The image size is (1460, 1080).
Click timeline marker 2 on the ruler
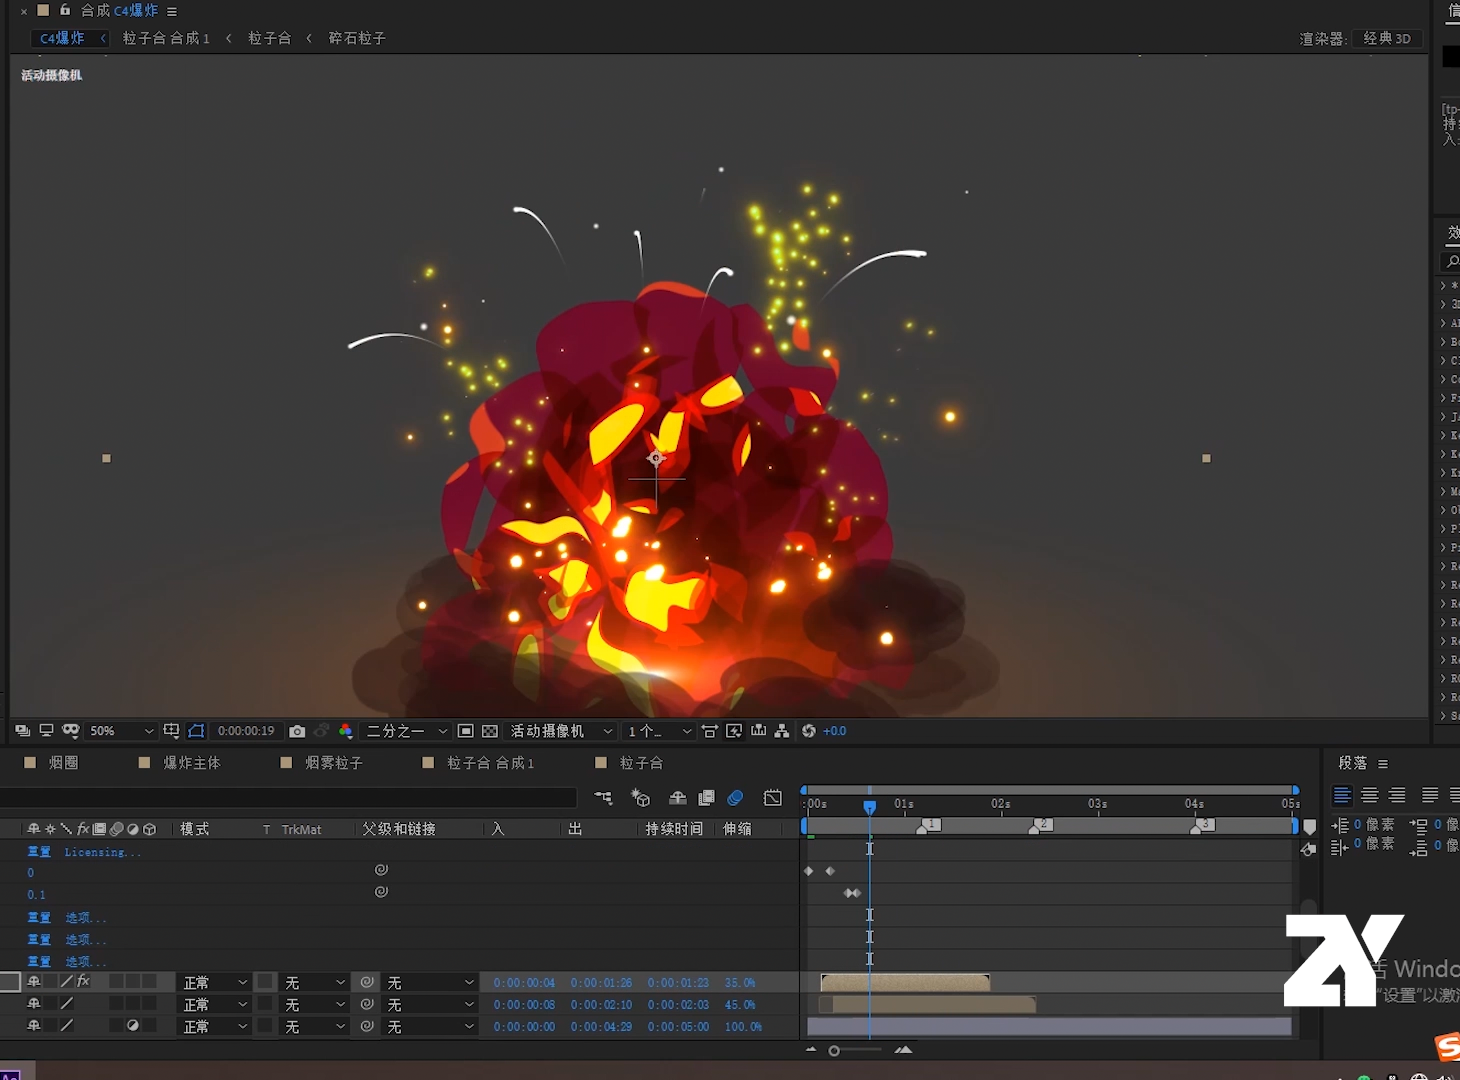pos(1042,825)
